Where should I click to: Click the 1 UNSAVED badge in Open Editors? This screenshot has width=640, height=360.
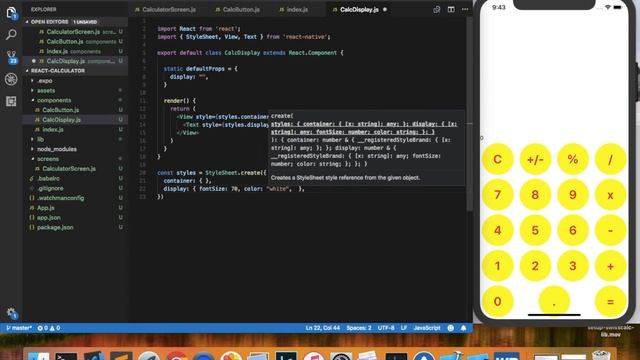pyautogui.click(x=85, y=22)
